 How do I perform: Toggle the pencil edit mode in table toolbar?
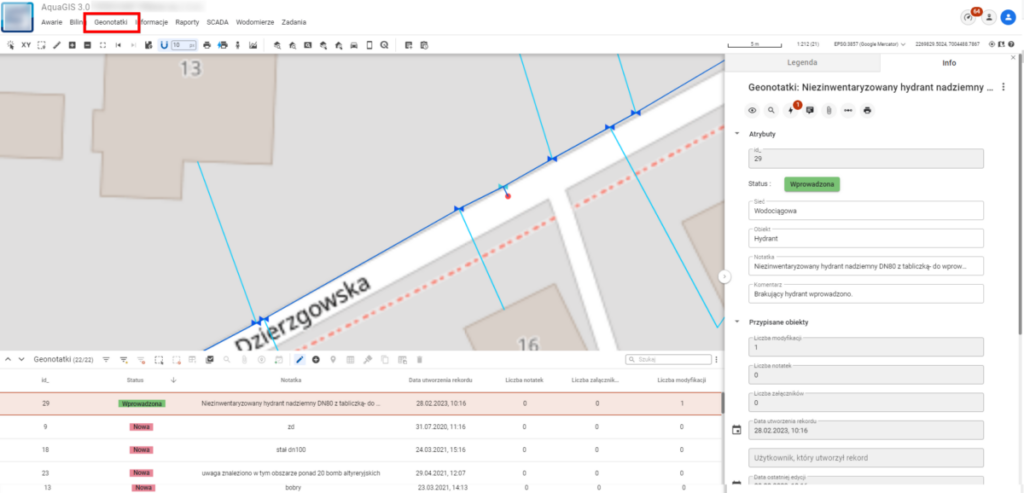pyautogui.click(x=299, y=359)
